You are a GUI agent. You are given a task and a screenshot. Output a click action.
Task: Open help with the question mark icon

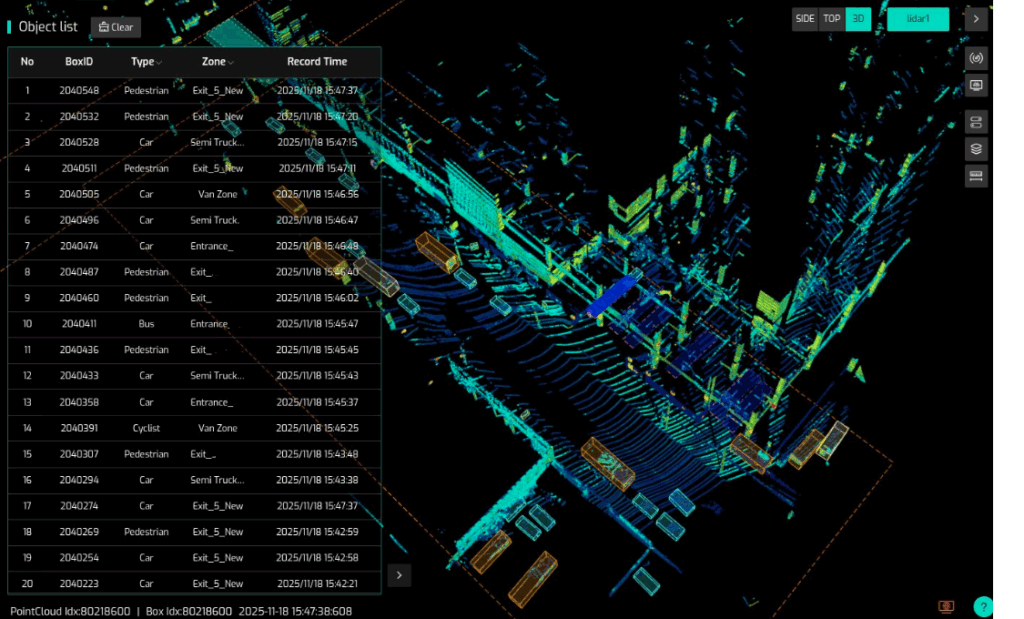coord(983,606)
